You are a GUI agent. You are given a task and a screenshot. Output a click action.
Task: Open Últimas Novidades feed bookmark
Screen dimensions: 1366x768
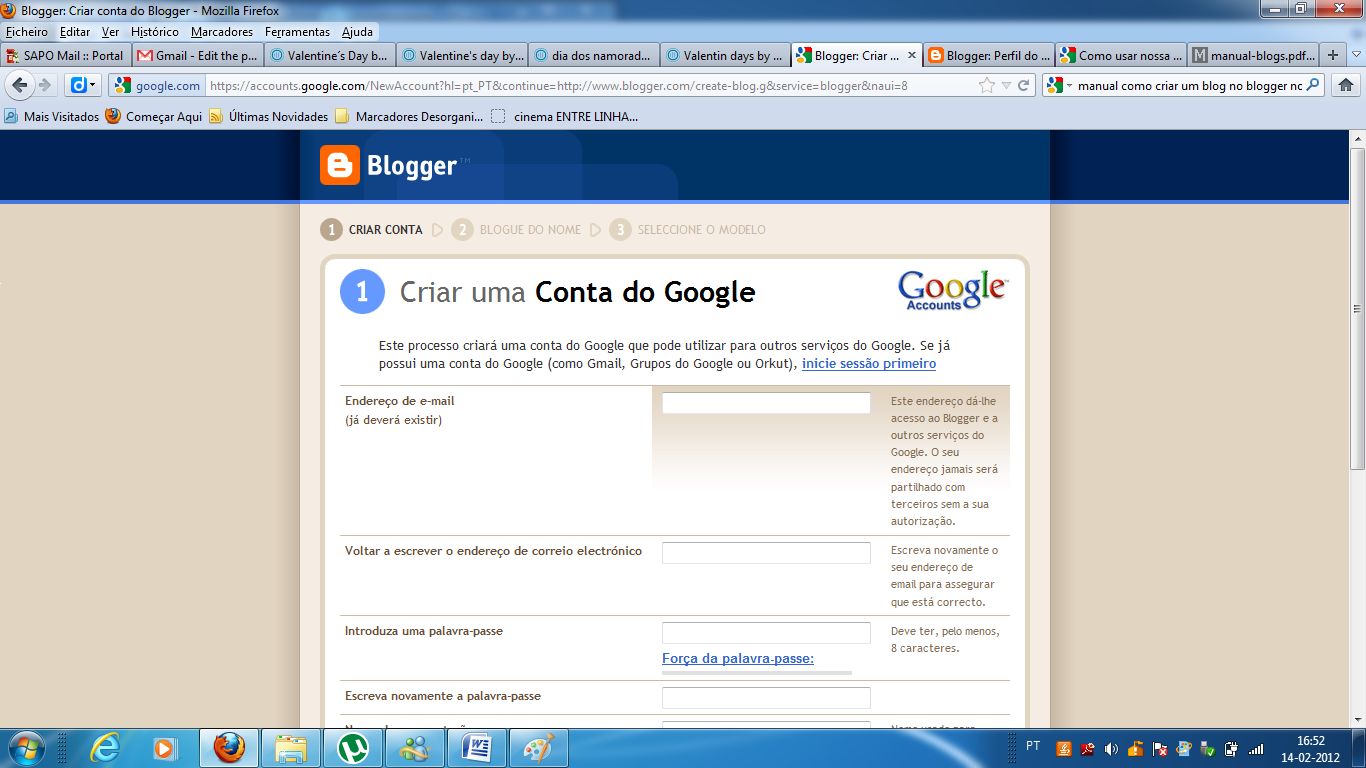point(269,117)
